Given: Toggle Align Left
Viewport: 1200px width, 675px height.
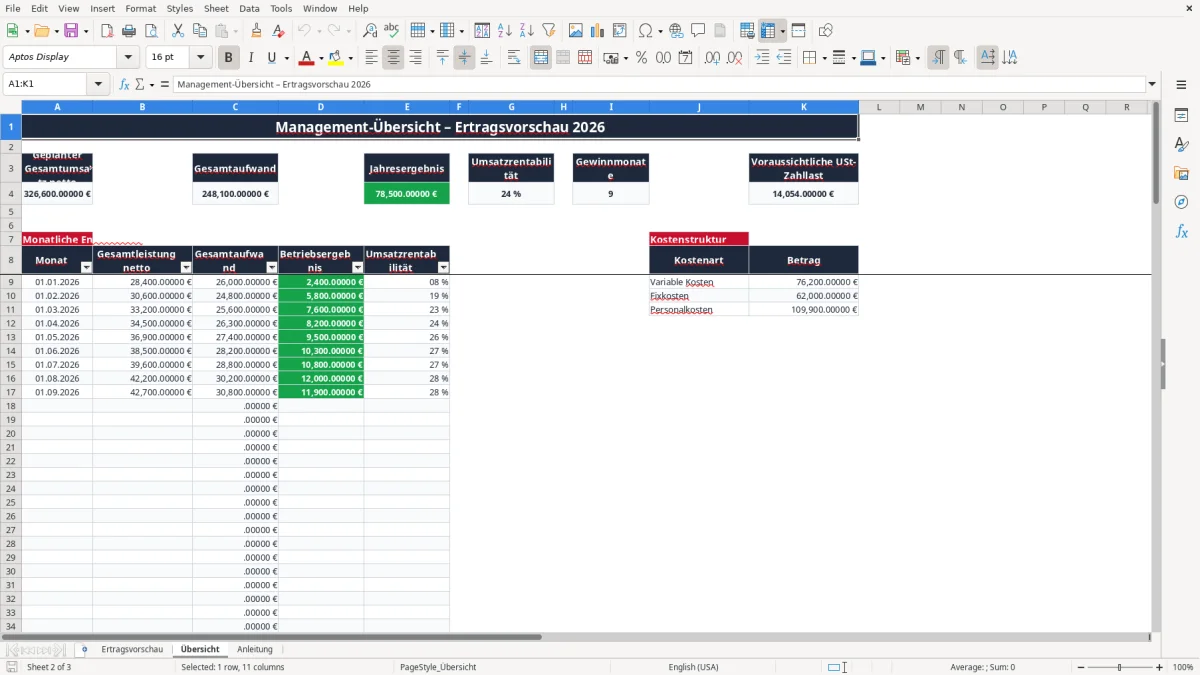Looking at the screenshot, I should tap(371, 58).
